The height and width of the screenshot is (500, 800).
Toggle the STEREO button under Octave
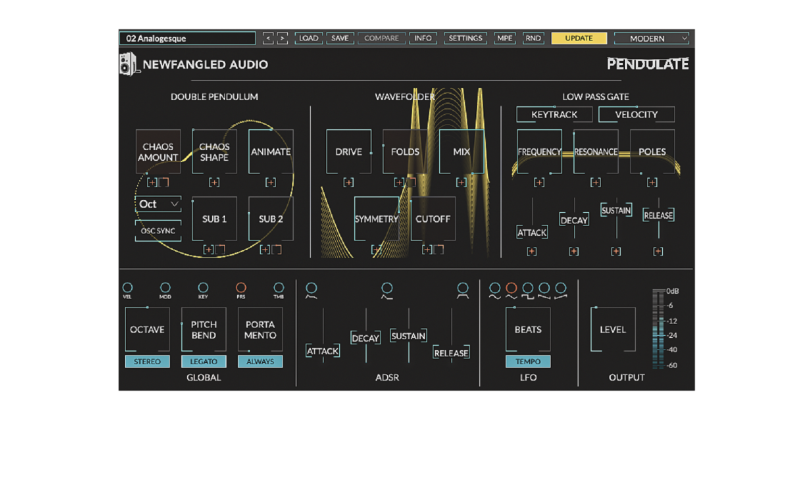[x=147, y=361]
